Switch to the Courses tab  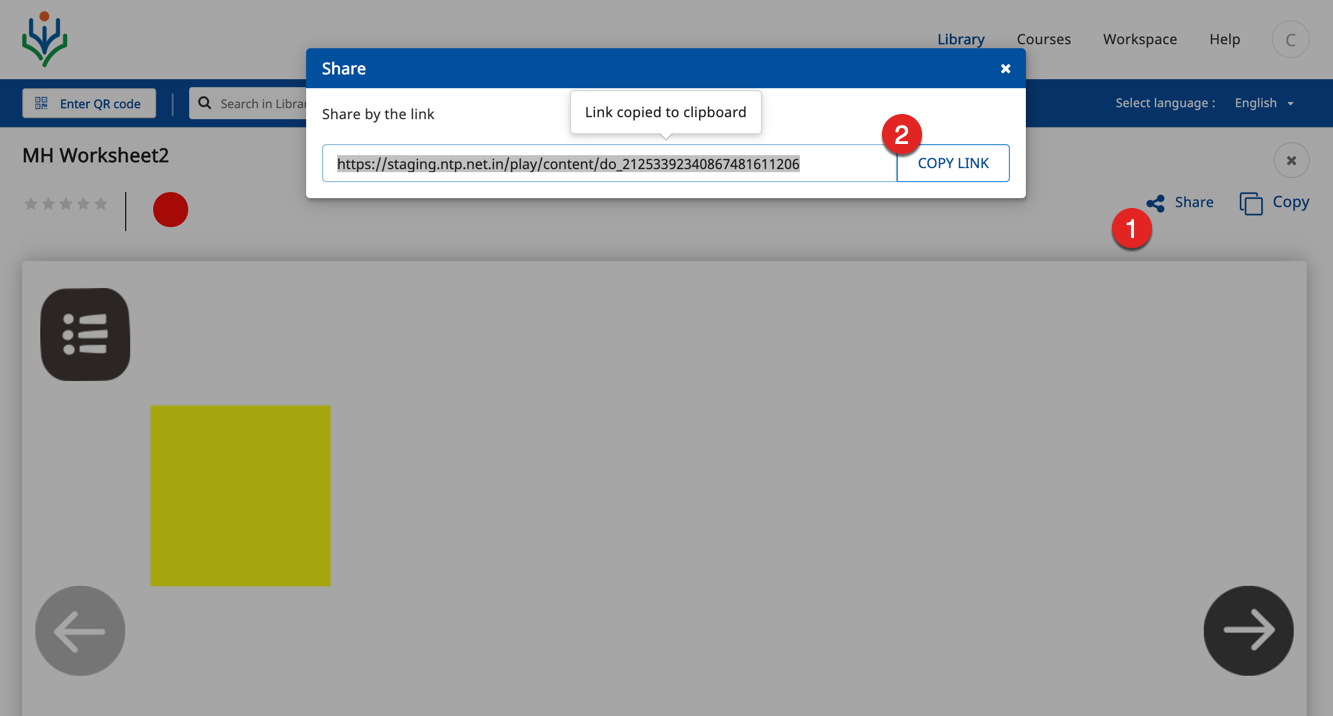tap(1043, 39)
